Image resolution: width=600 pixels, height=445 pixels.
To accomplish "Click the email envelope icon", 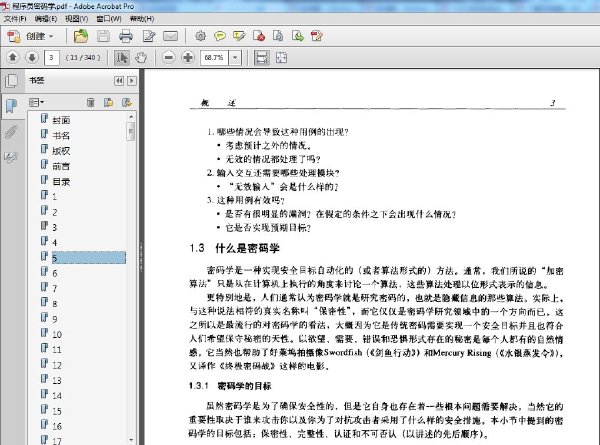I will (170, 36).
